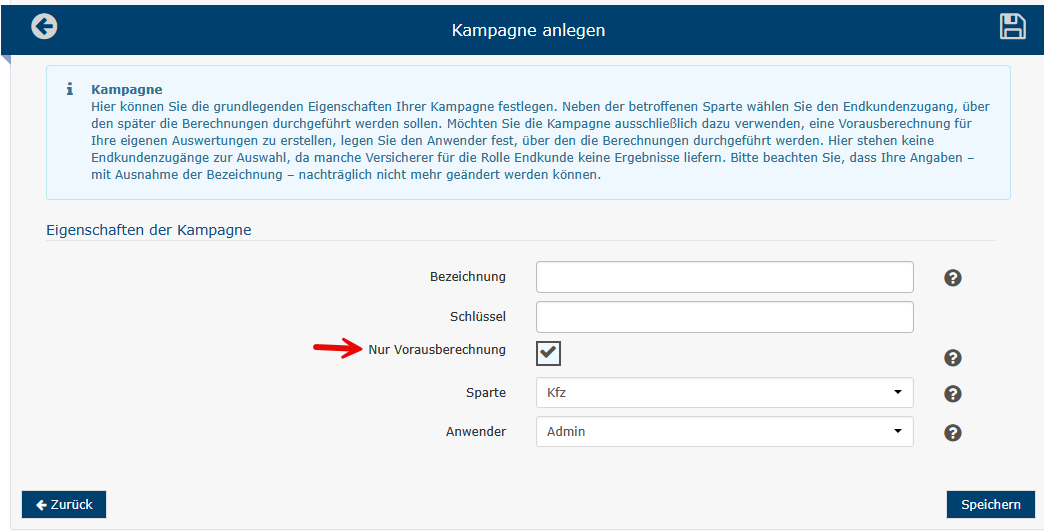
Task: Click the back arrow icon in header
Action: pos(44,27)
